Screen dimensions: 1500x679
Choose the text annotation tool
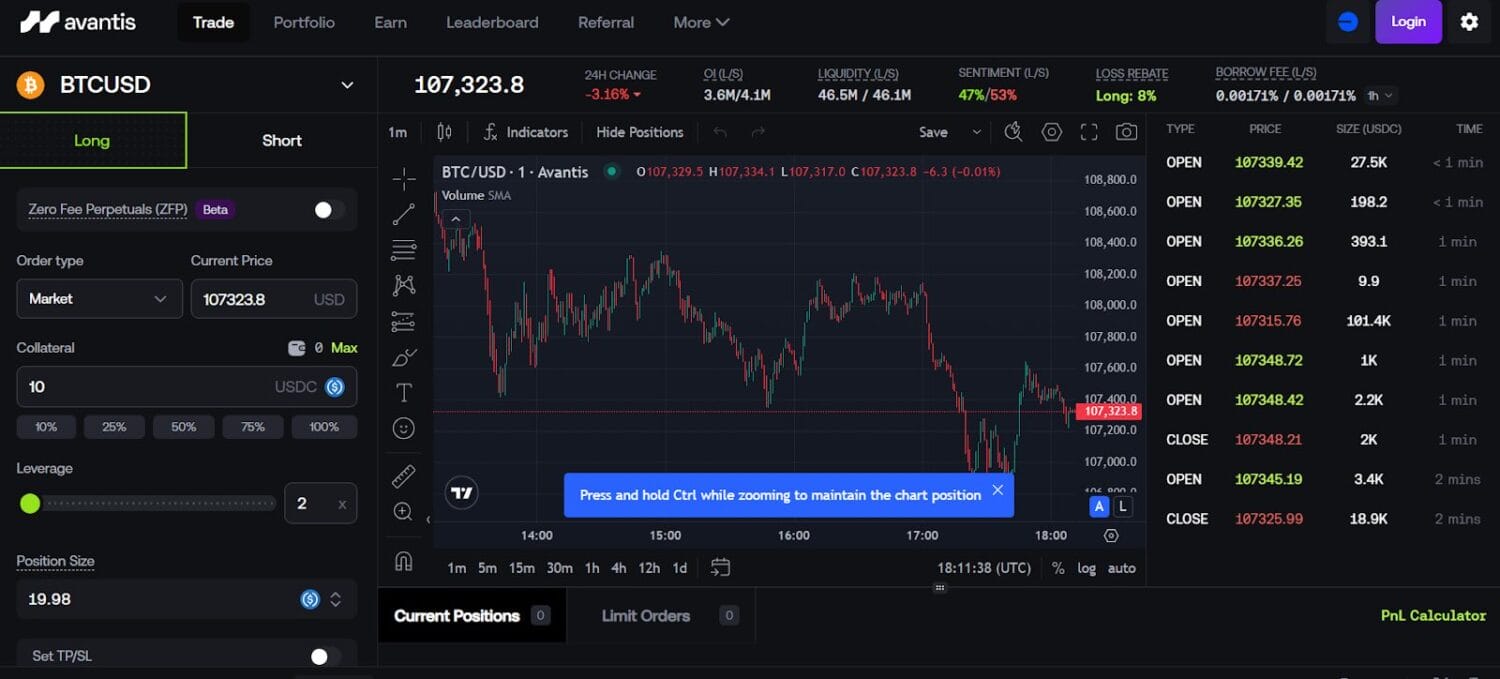point(404,392)
